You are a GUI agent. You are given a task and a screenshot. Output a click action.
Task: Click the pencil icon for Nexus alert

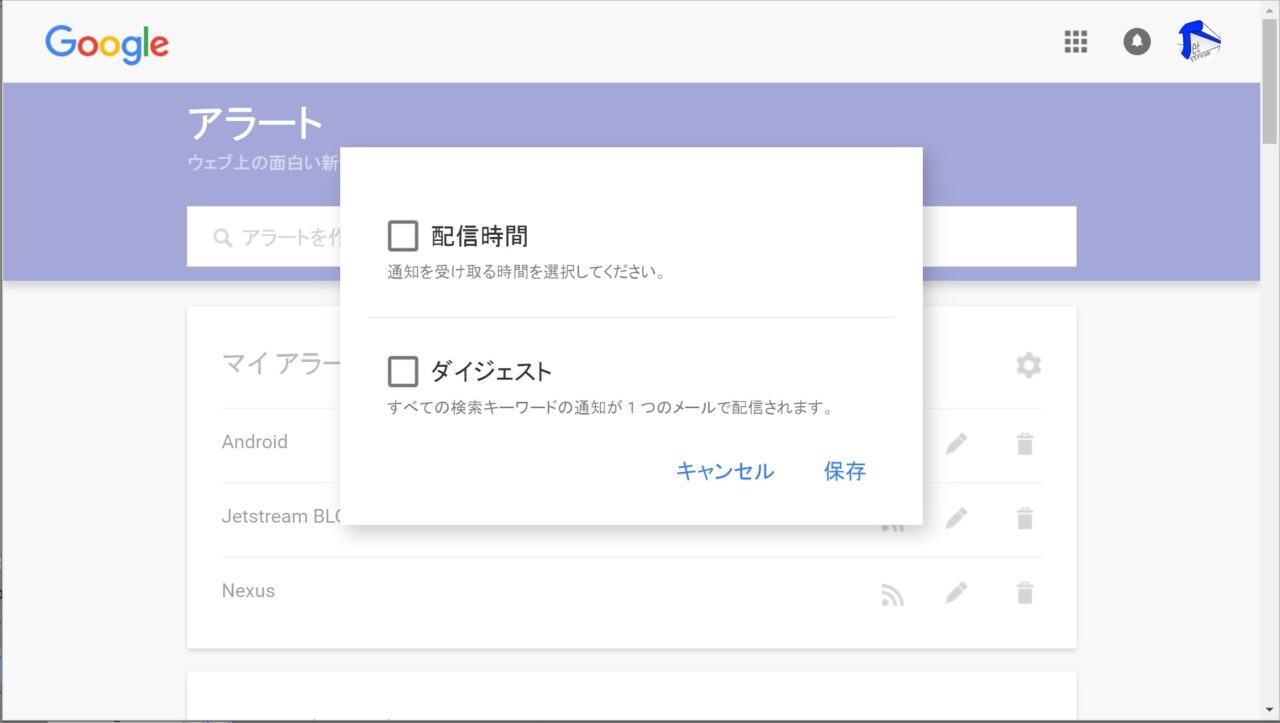[x=956, y=593]
